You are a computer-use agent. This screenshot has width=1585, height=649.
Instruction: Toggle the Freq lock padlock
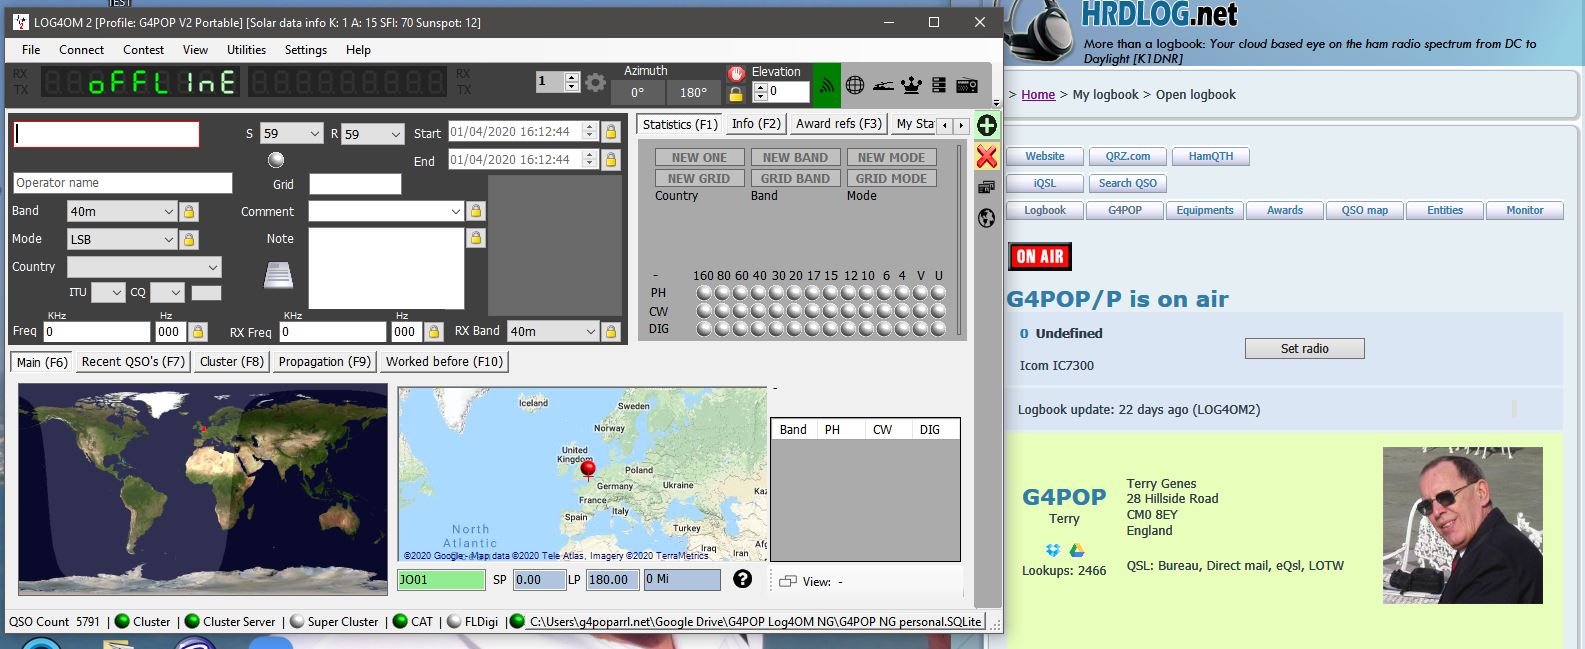(198, 332)
